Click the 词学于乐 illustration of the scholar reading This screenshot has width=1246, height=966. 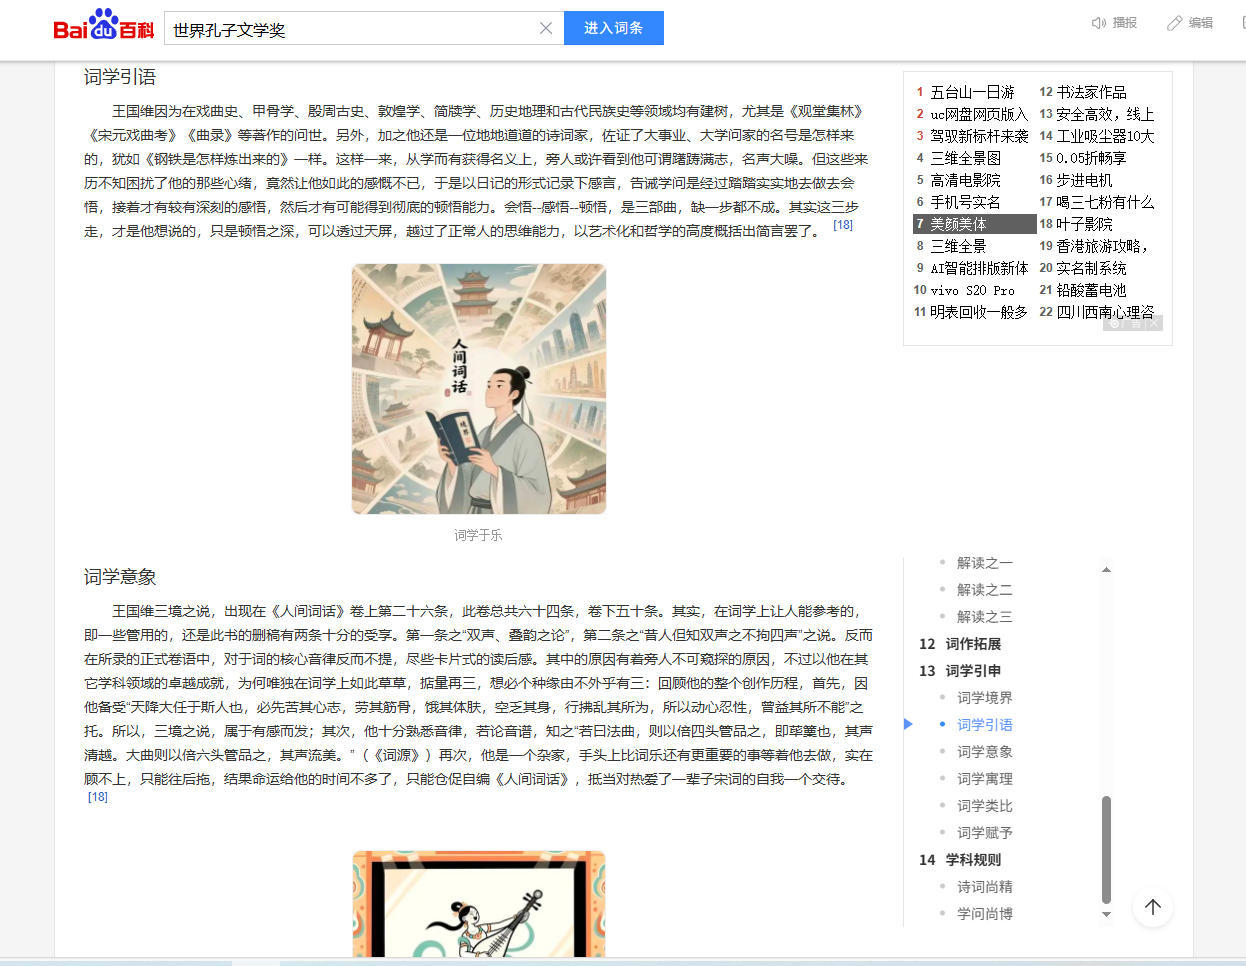click(479, 389)
